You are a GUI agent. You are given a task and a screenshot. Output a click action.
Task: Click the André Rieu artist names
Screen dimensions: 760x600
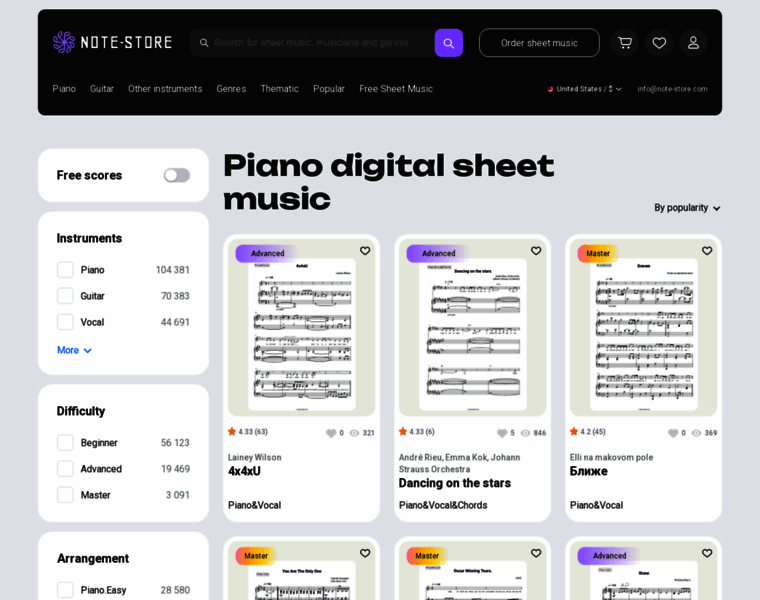459,463
